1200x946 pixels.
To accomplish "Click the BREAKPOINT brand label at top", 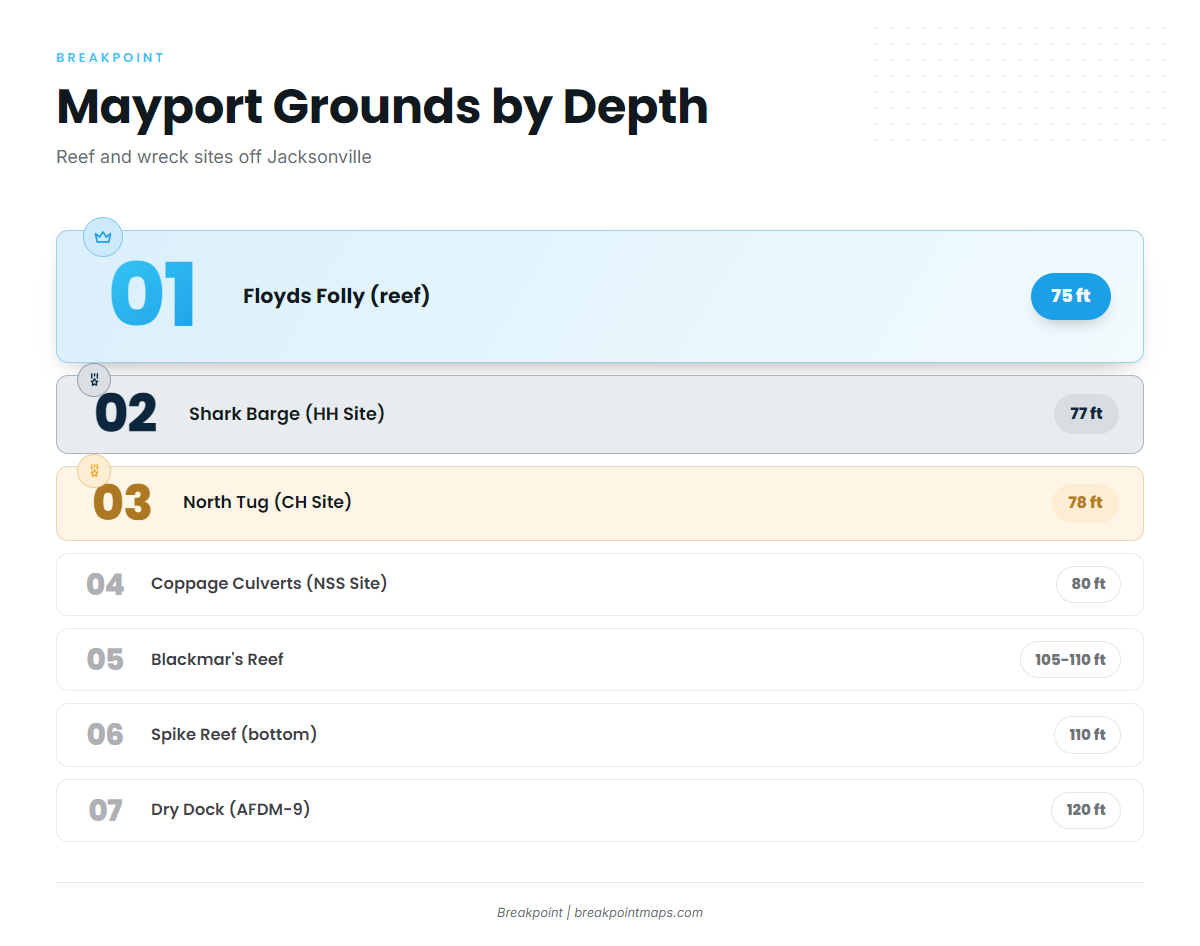I will coord(110,58).
